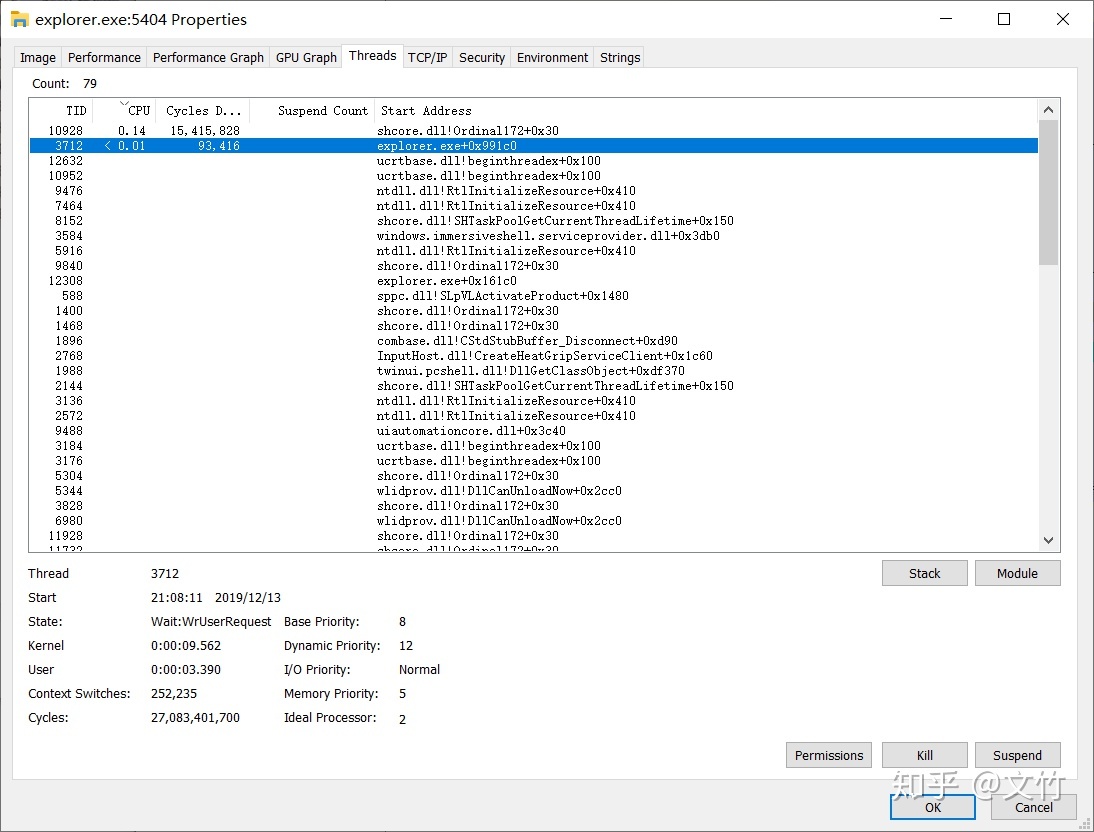This screenshot has width=1094, height=832.
Task: Cancel the Properties dialog
Action: pos(1033,807)
